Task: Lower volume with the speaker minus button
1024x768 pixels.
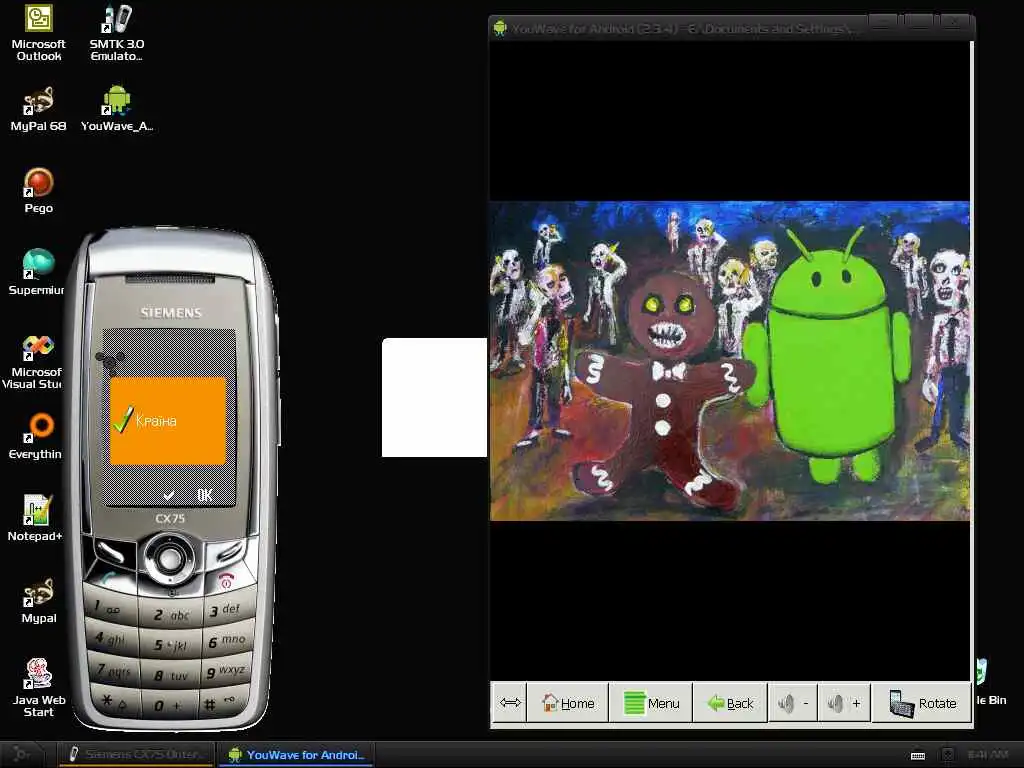Action: pyautogui.click(x=793, y=703)
